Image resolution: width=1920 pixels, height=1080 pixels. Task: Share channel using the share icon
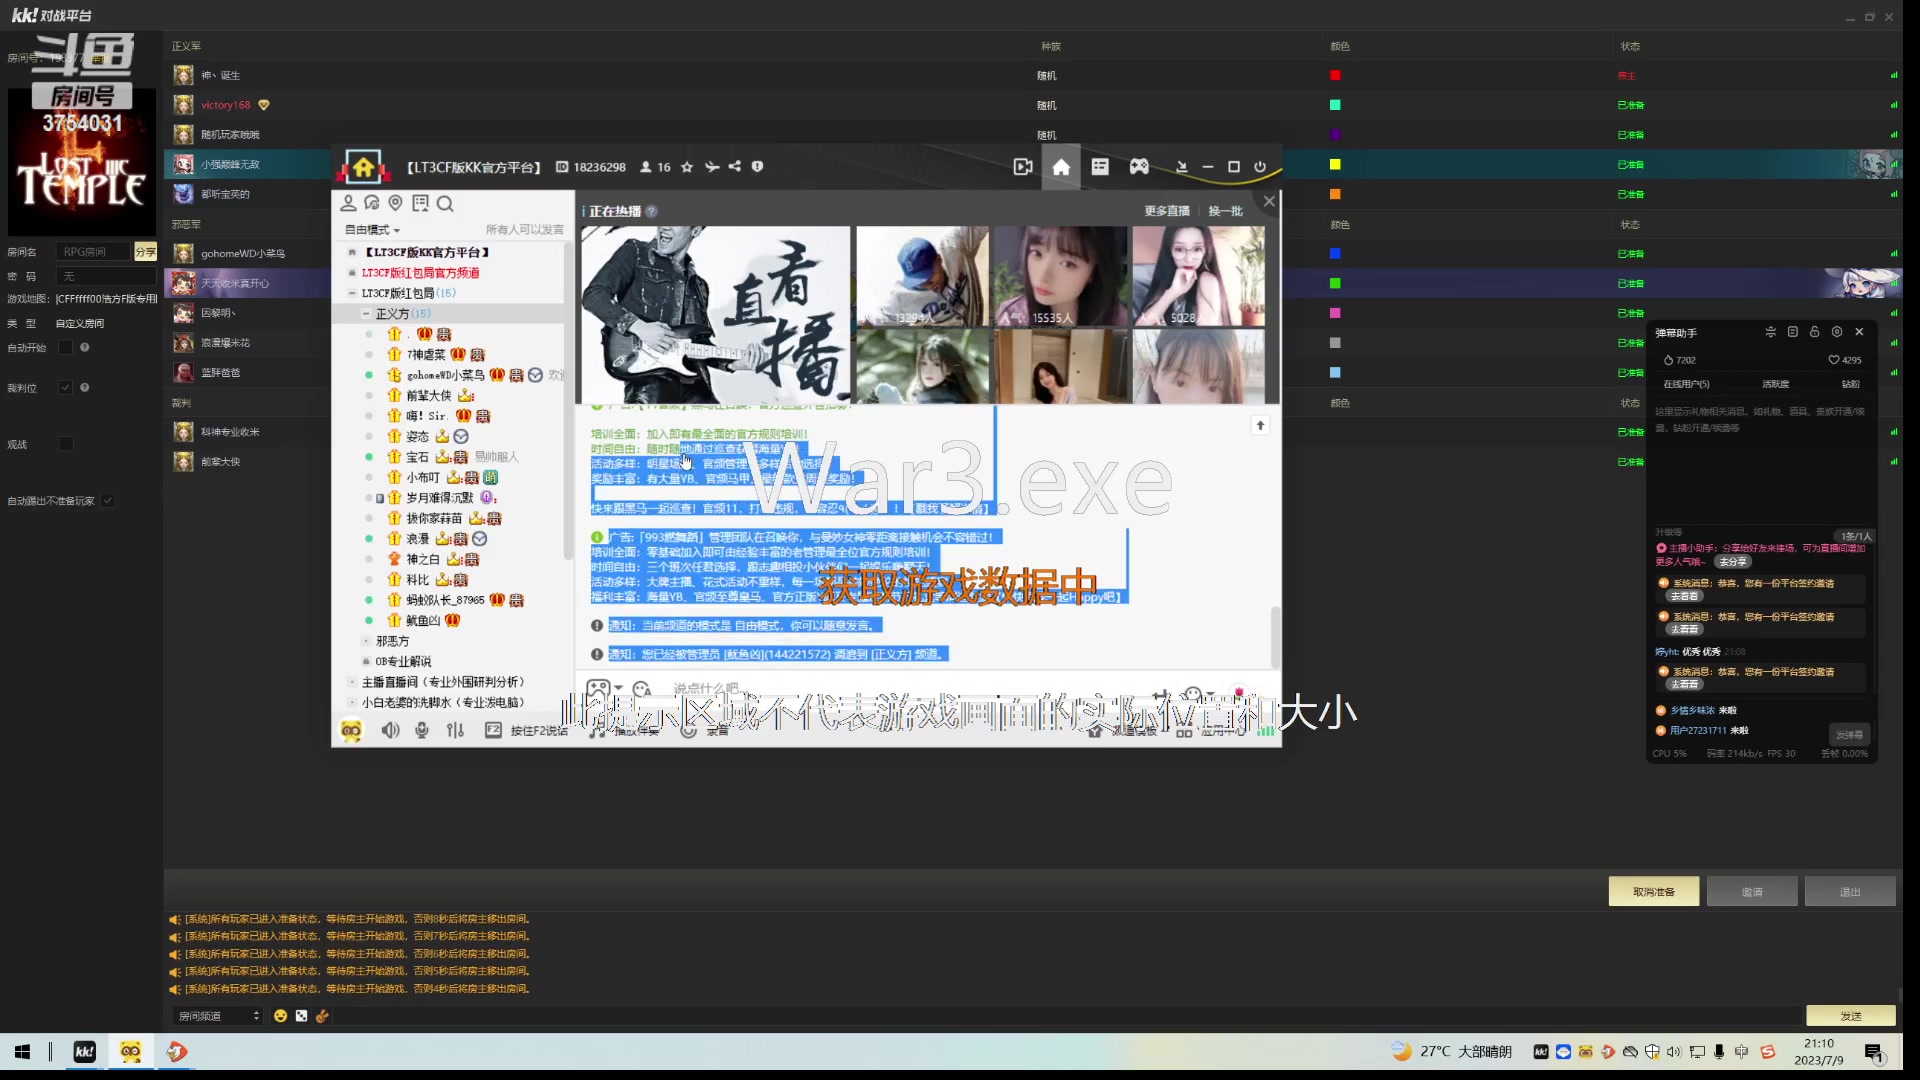pos(735,167)
